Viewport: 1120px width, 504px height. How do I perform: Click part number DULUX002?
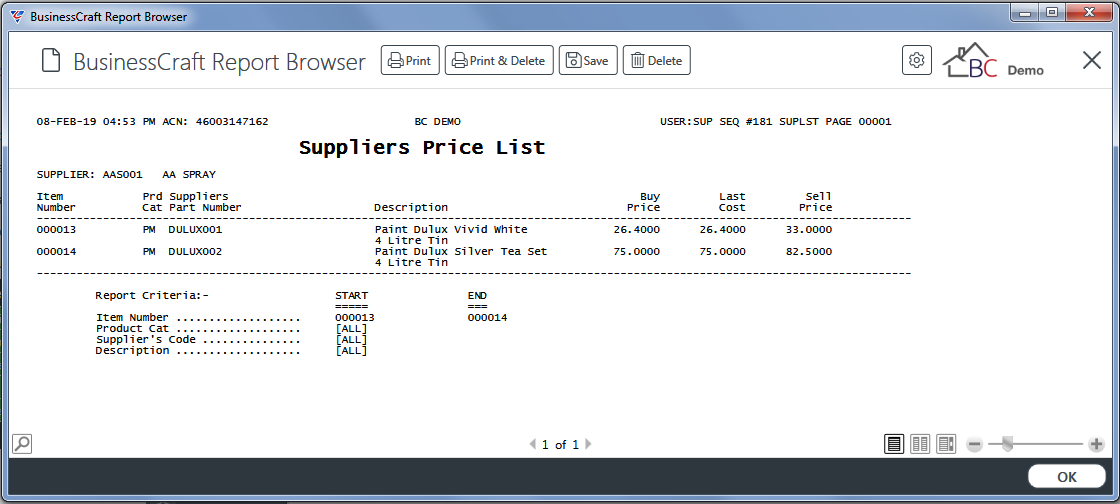195,252
